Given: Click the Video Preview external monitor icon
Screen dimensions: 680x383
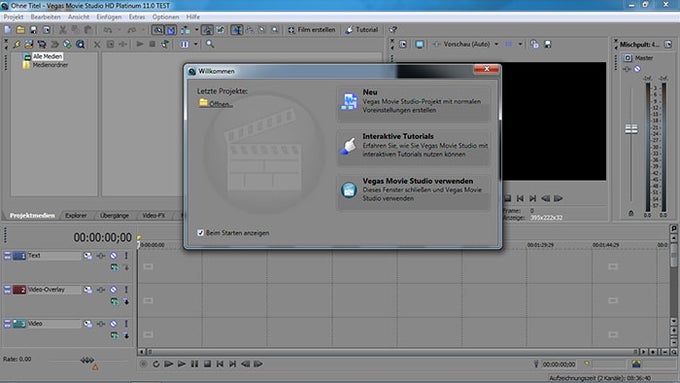Looking at the screenshot, I should 419,44.
